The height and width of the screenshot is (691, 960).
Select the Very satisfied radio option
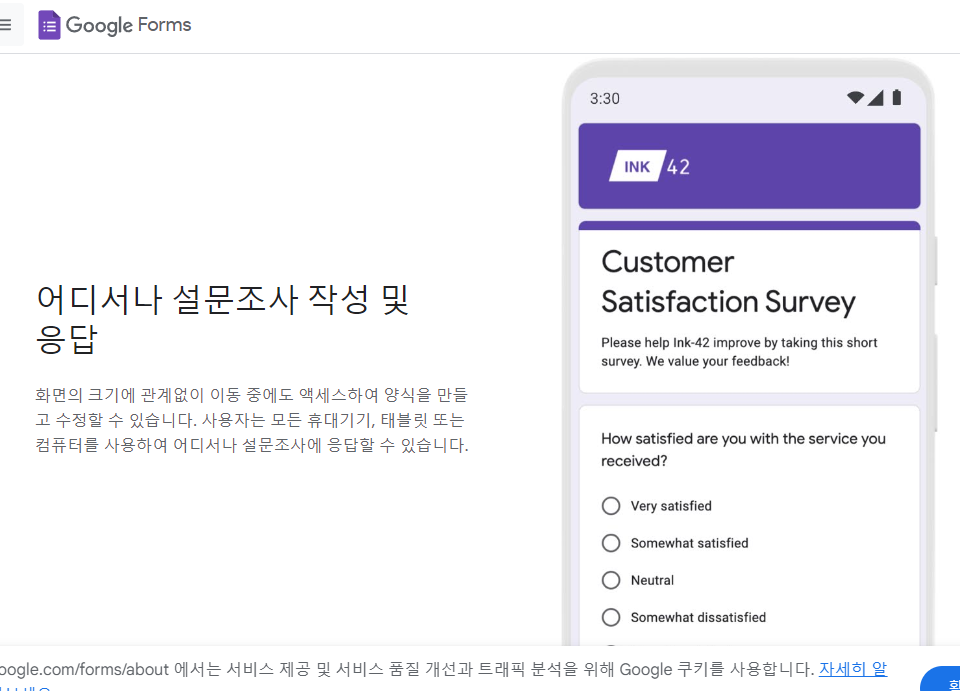[611, 506]
